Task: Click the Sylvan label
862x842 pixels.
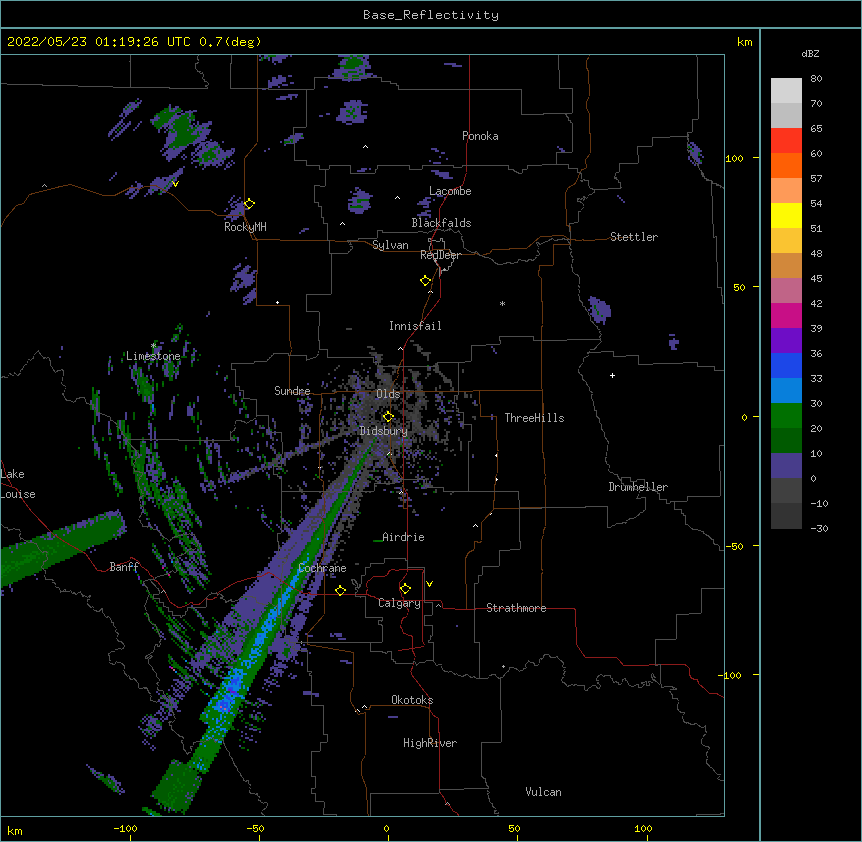Action: click(390, 245)
